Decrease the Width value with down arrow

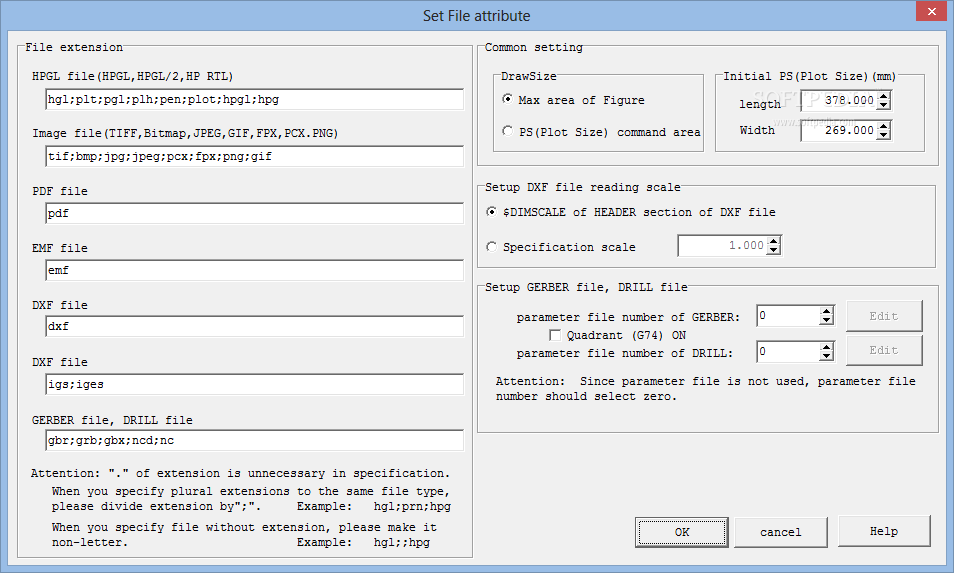(883, 135)
